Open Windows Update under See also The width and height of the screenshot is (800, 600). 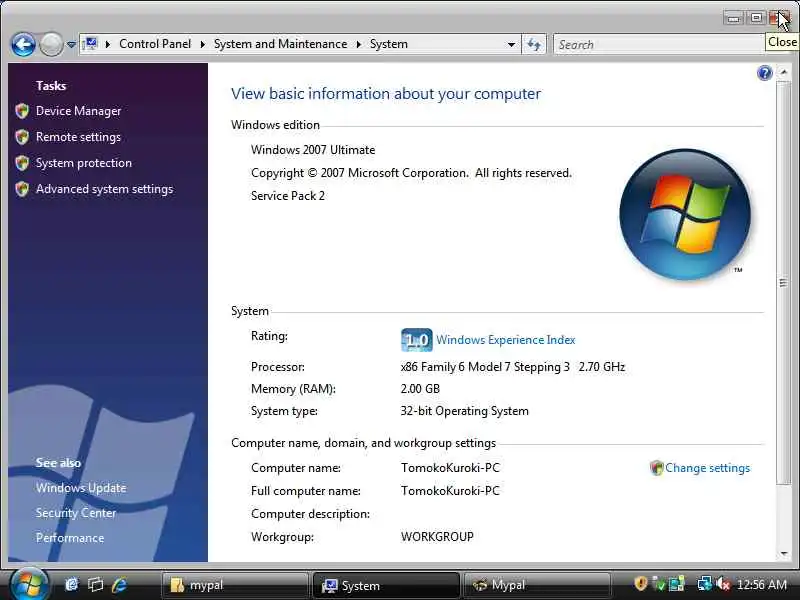click(81, 488)
